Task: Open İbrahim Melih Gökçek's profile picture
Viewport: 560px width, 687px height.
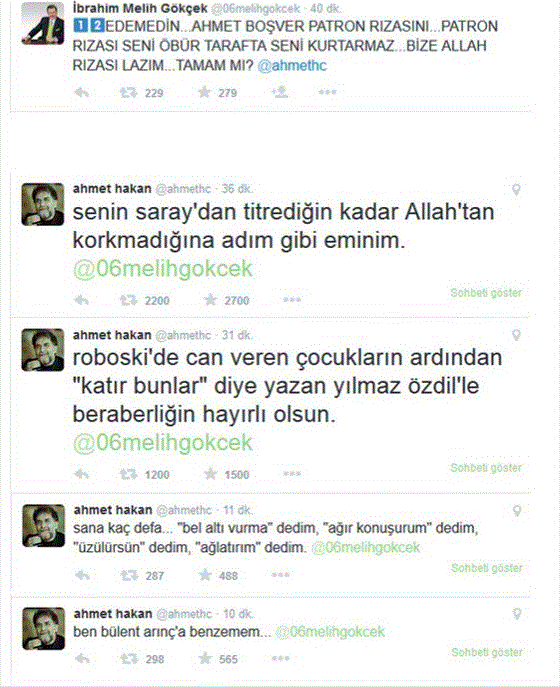Action: pyautogui.click(x=43, y=23)
